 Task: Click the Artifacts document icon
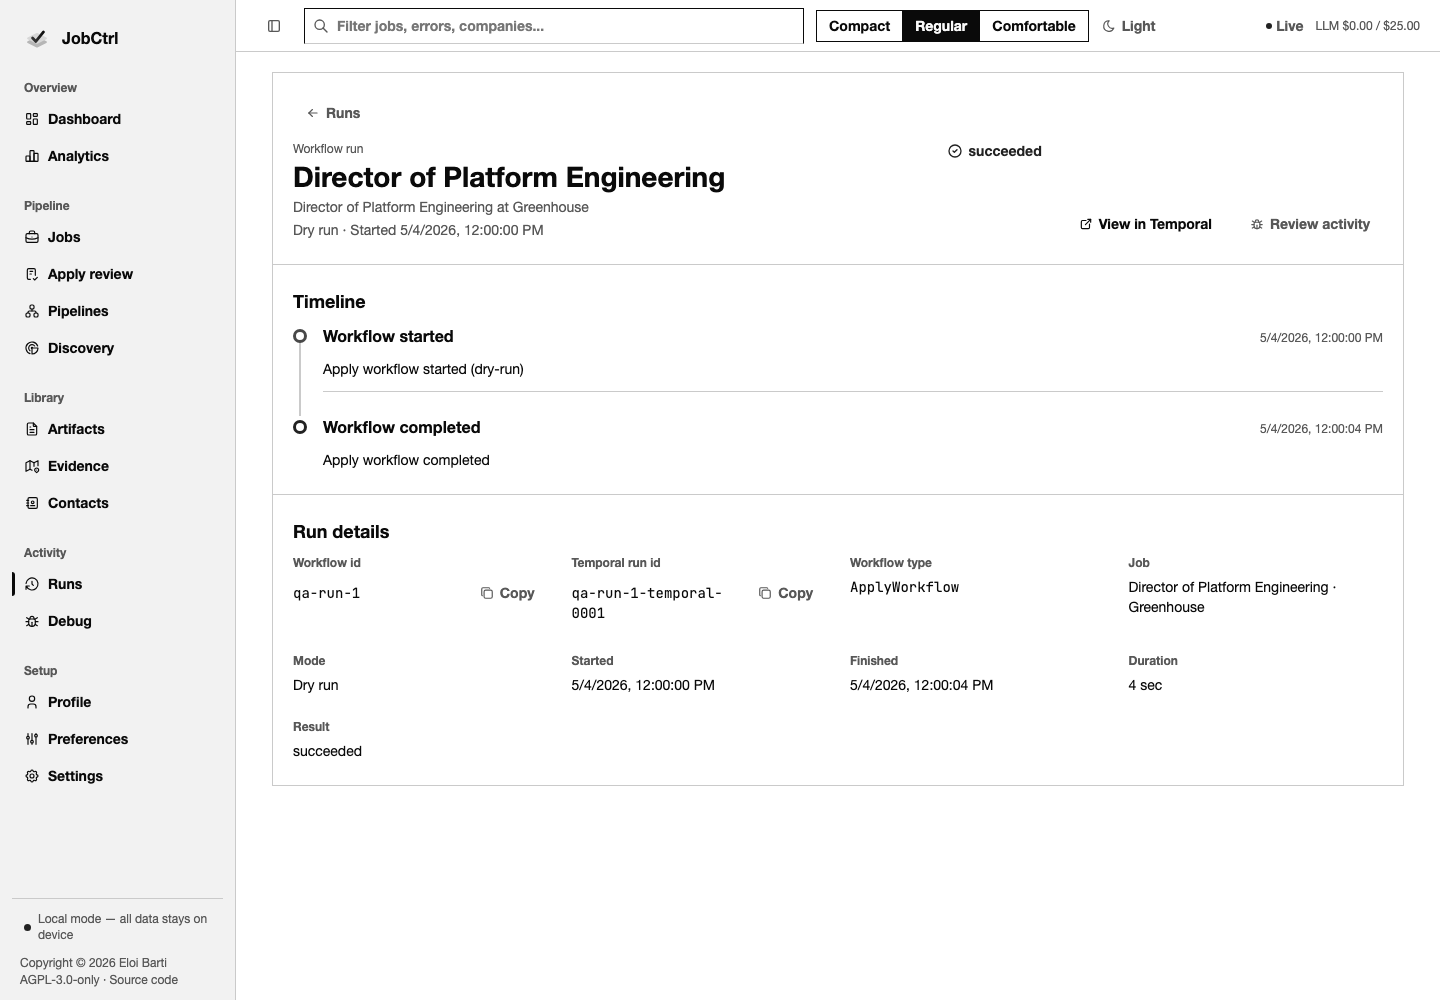(x=32, y=429)
